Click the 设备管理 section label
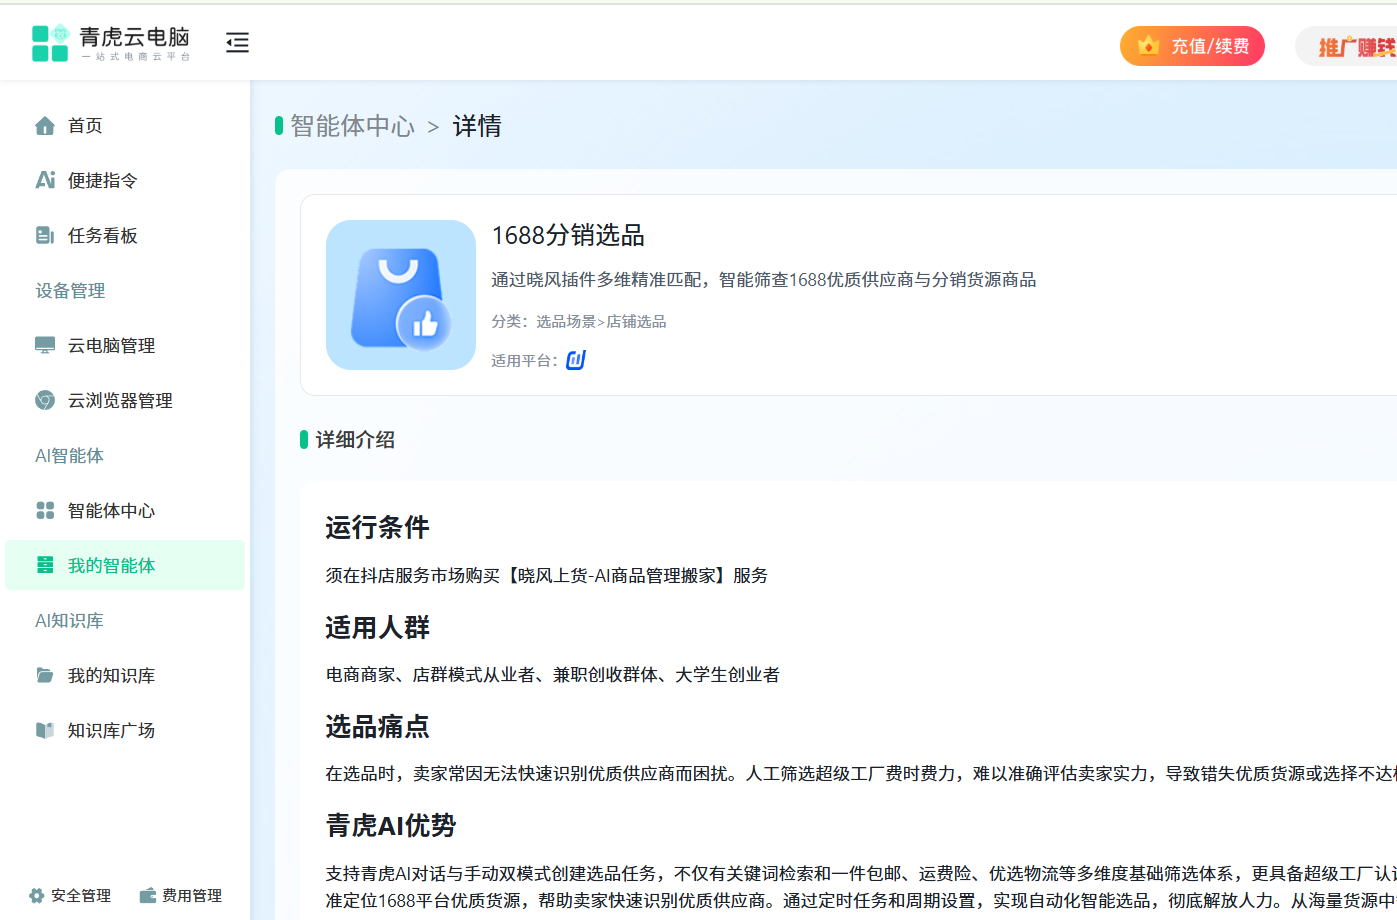Image resolution: width=1397 pixels, height=920 pixels. click(x=70, y=290)
